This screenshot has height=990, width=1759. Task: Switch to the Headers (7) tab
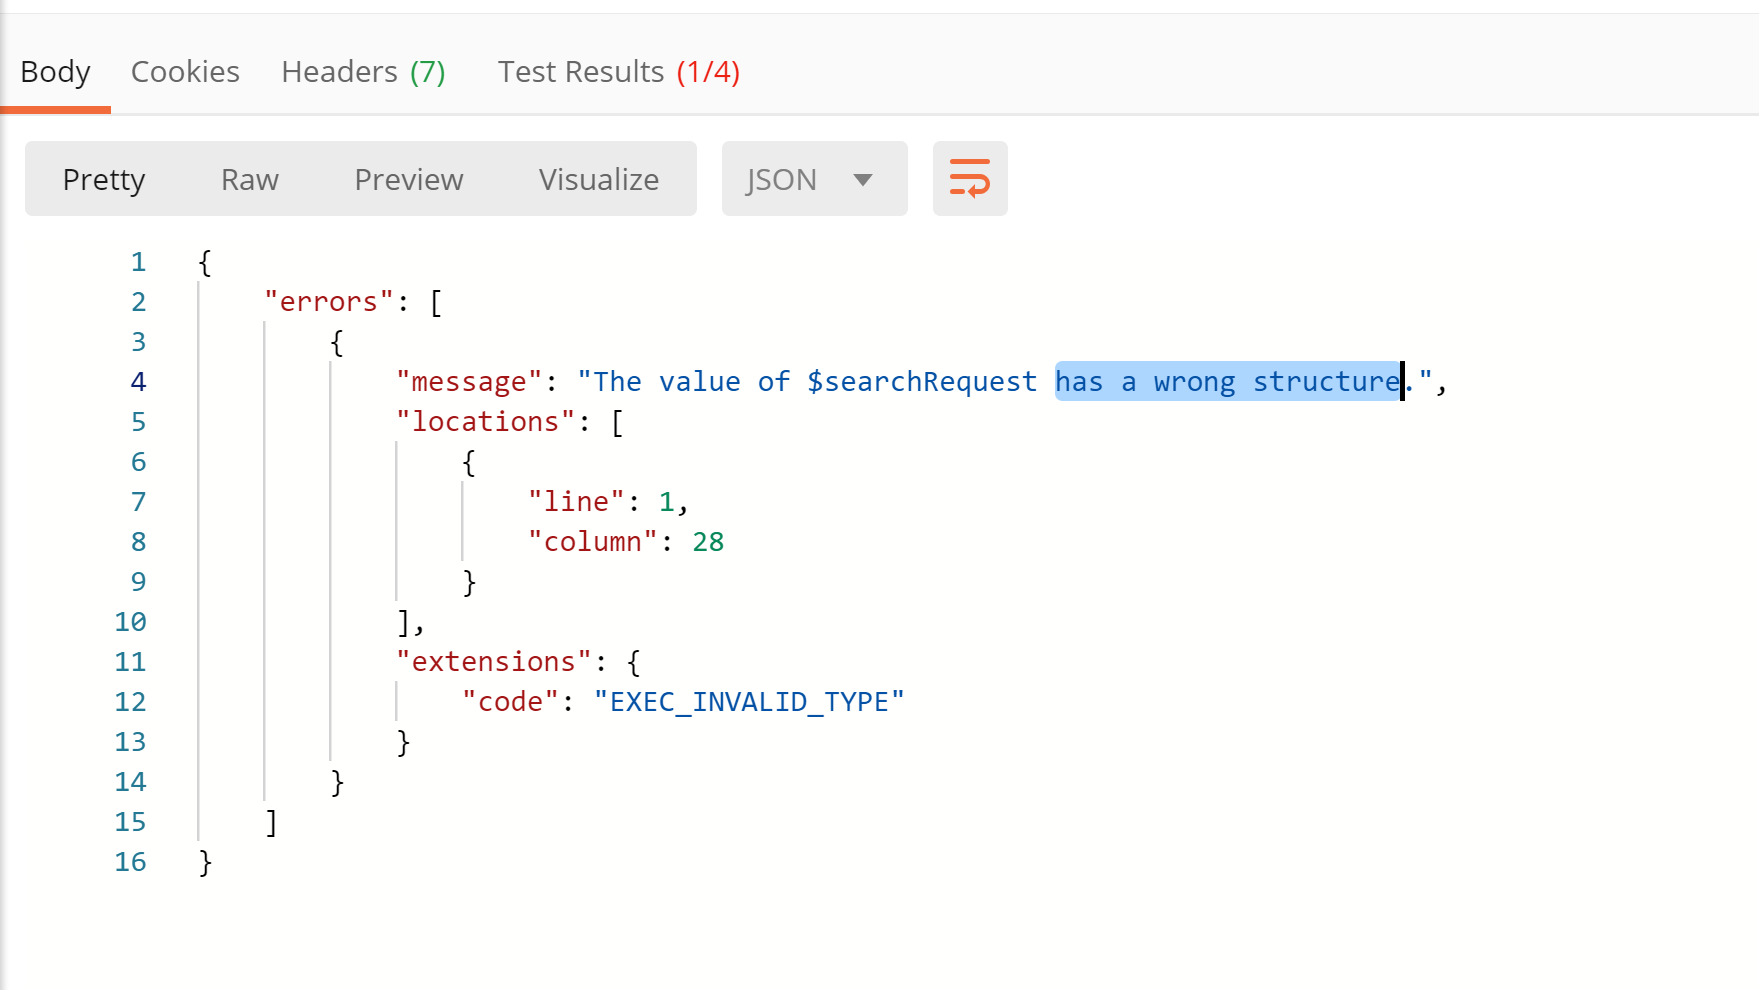[363, 71]
